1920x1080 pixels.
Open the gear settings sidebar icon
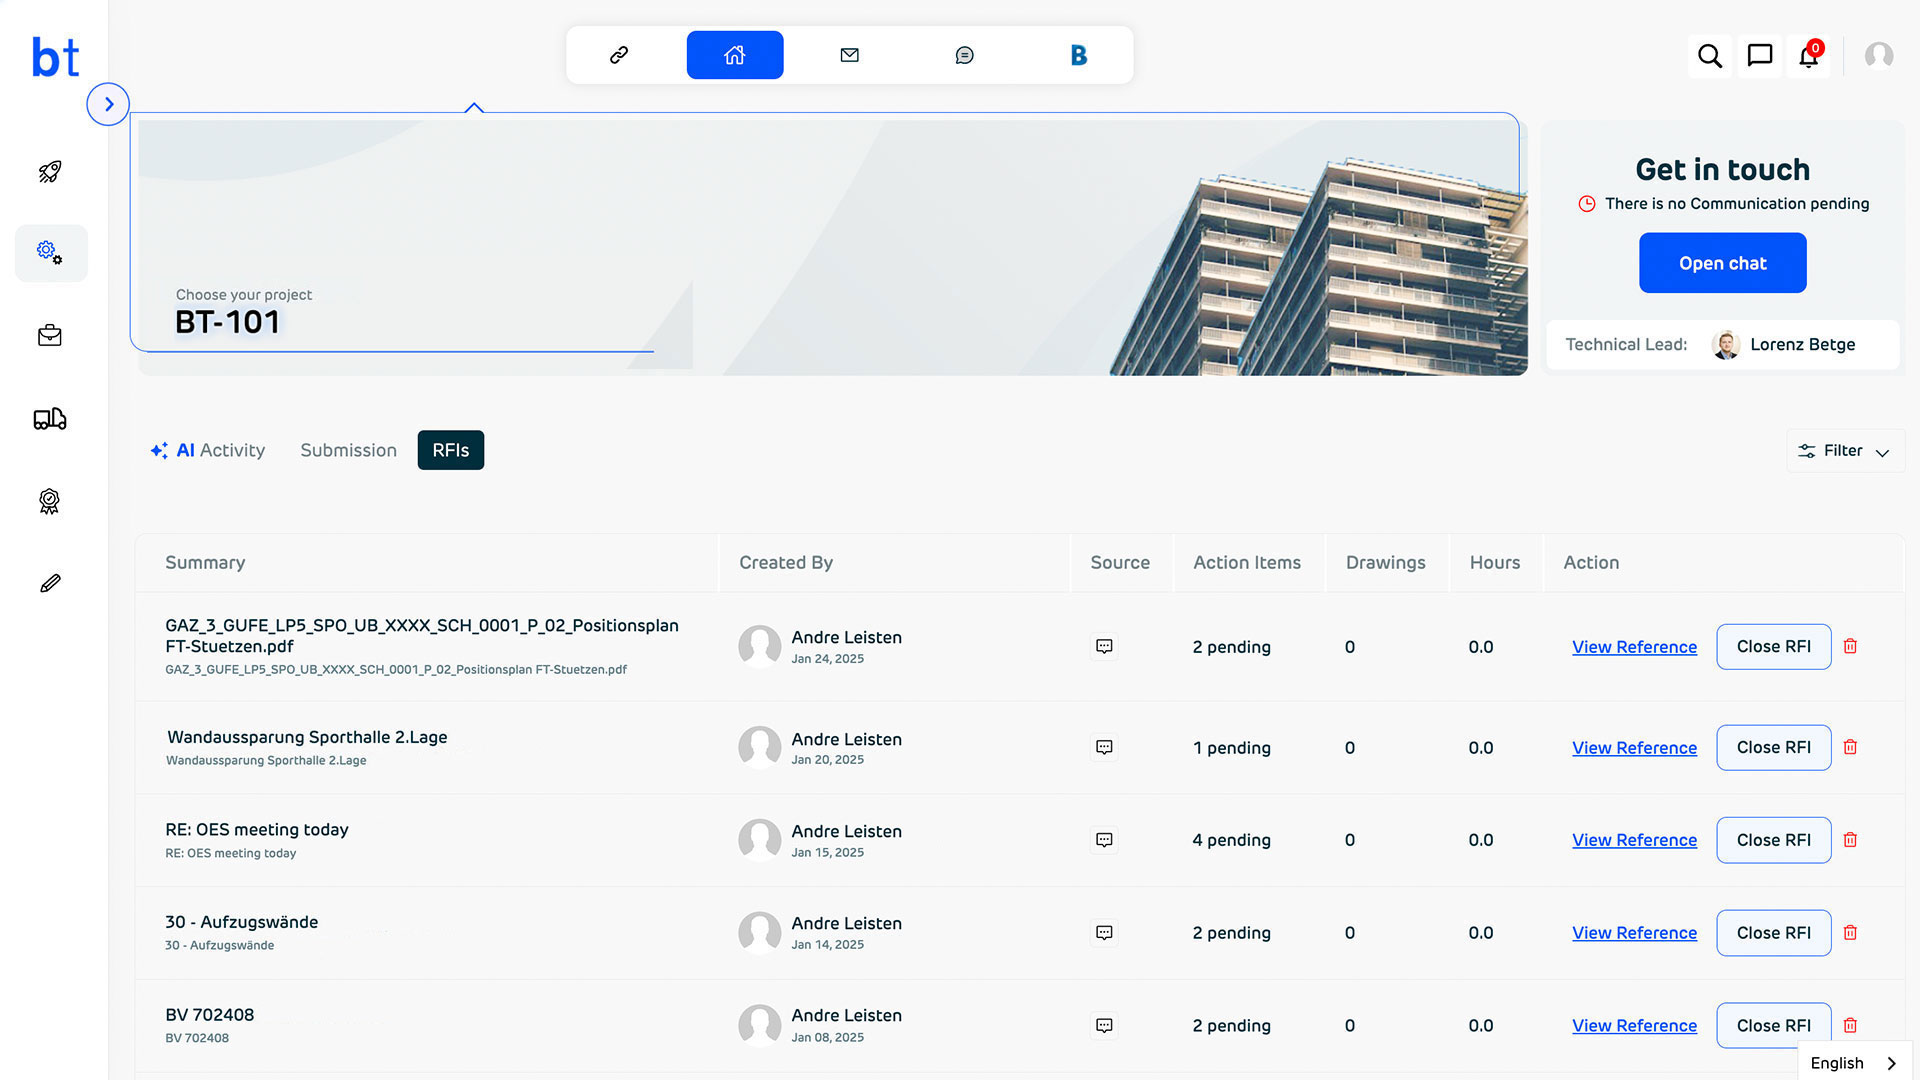click(50, 252)
